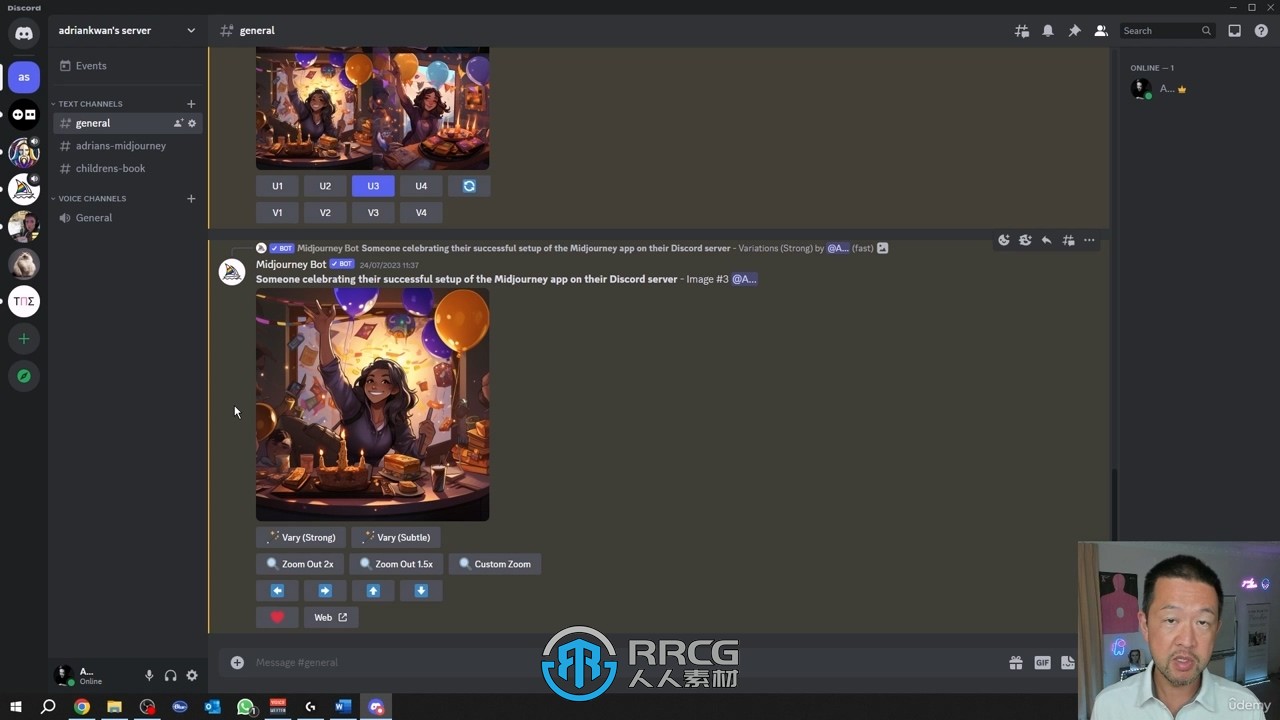Pan down with down arrow button
1280x720 pixels.
421,591
